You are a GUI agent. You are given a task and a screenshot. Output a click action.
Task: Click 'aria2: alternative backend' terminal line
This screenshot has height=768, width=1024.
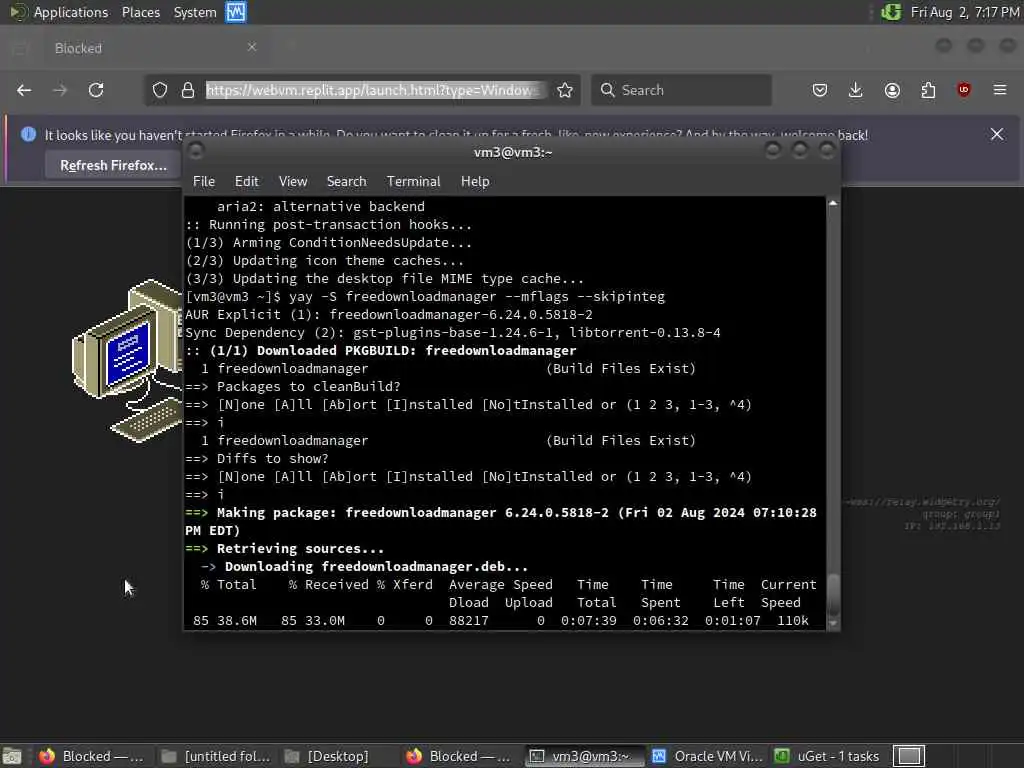[x=321, y=206]
